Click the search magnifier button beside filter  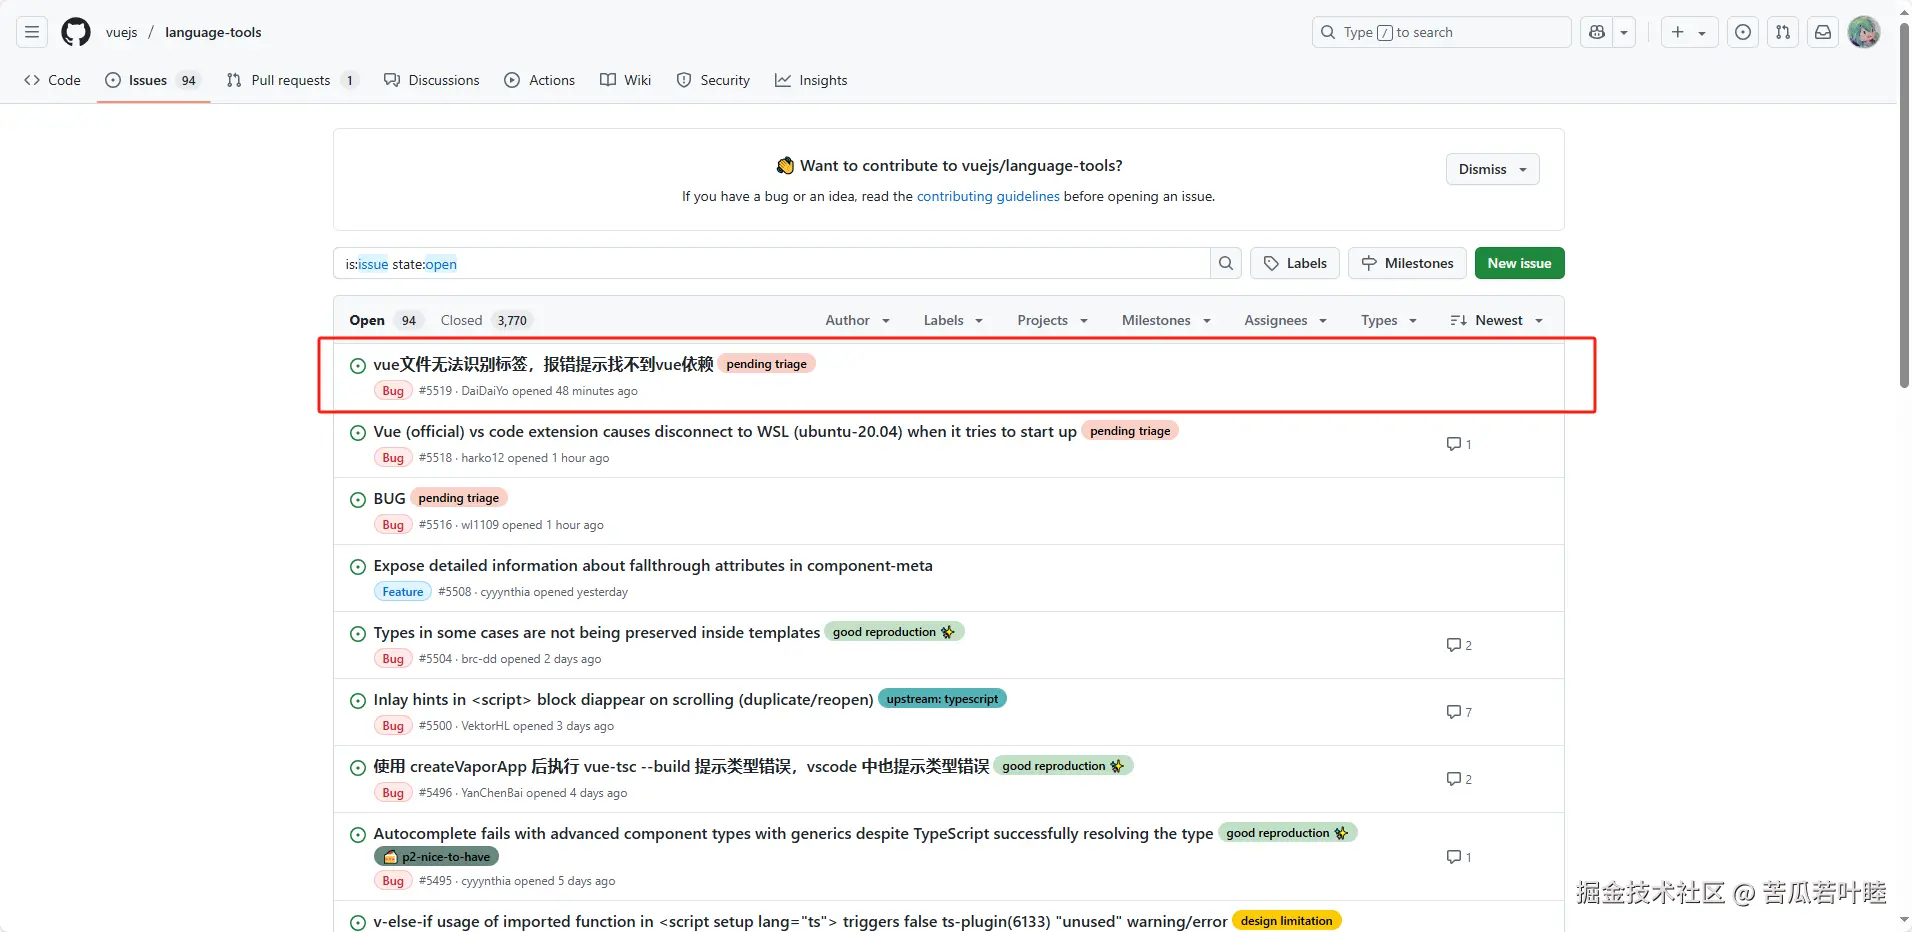tap(1226, 263)
